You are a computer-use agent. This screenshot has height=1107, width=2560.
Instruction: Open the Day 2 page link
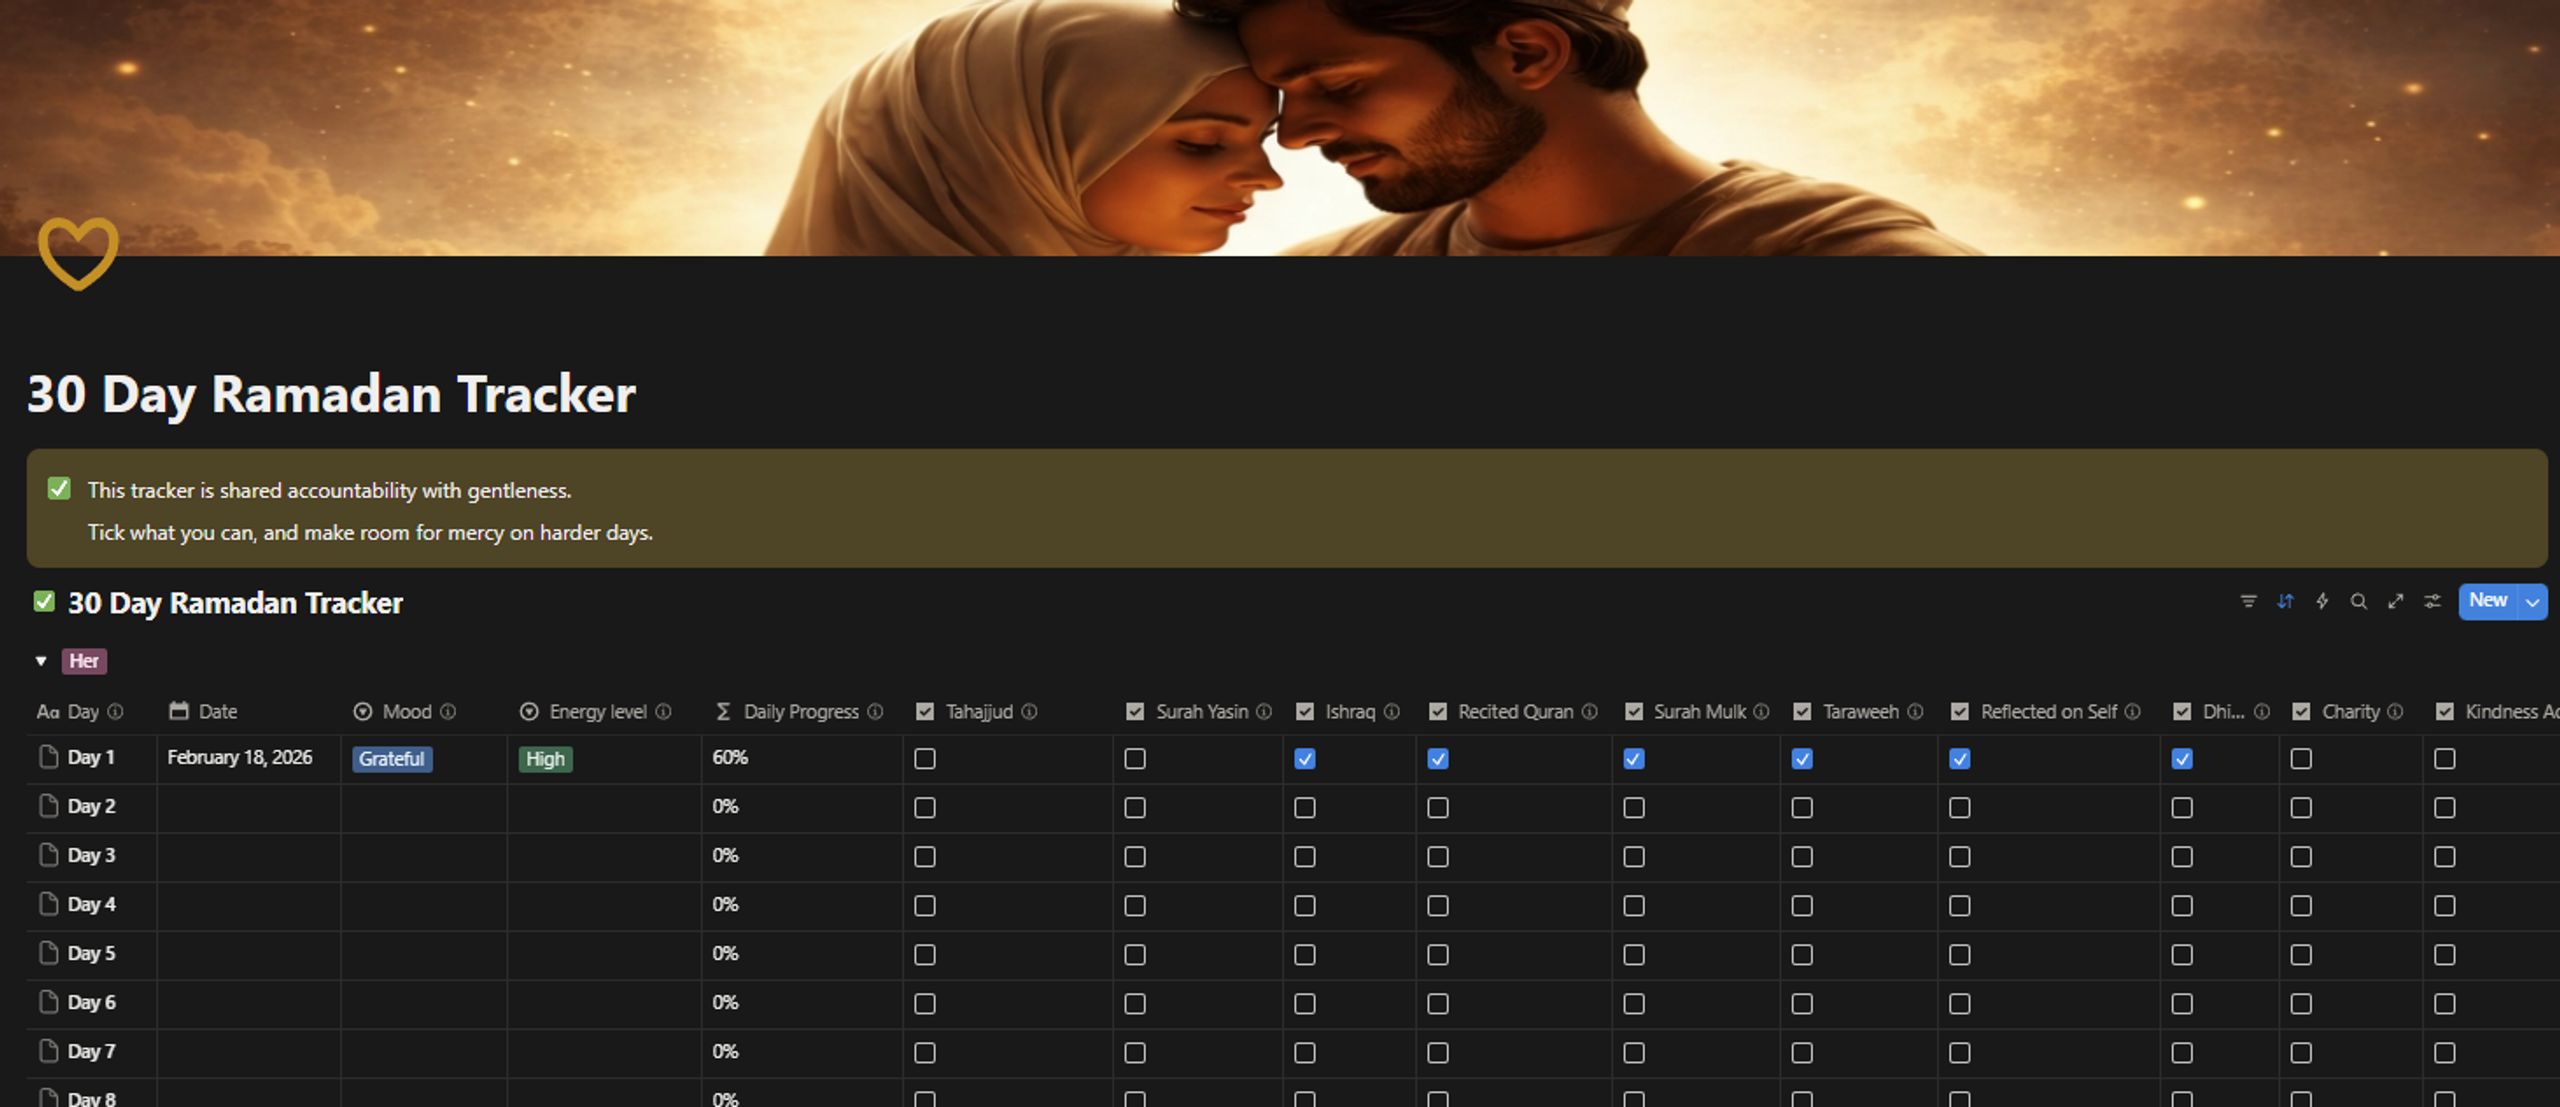click(92, 806)
